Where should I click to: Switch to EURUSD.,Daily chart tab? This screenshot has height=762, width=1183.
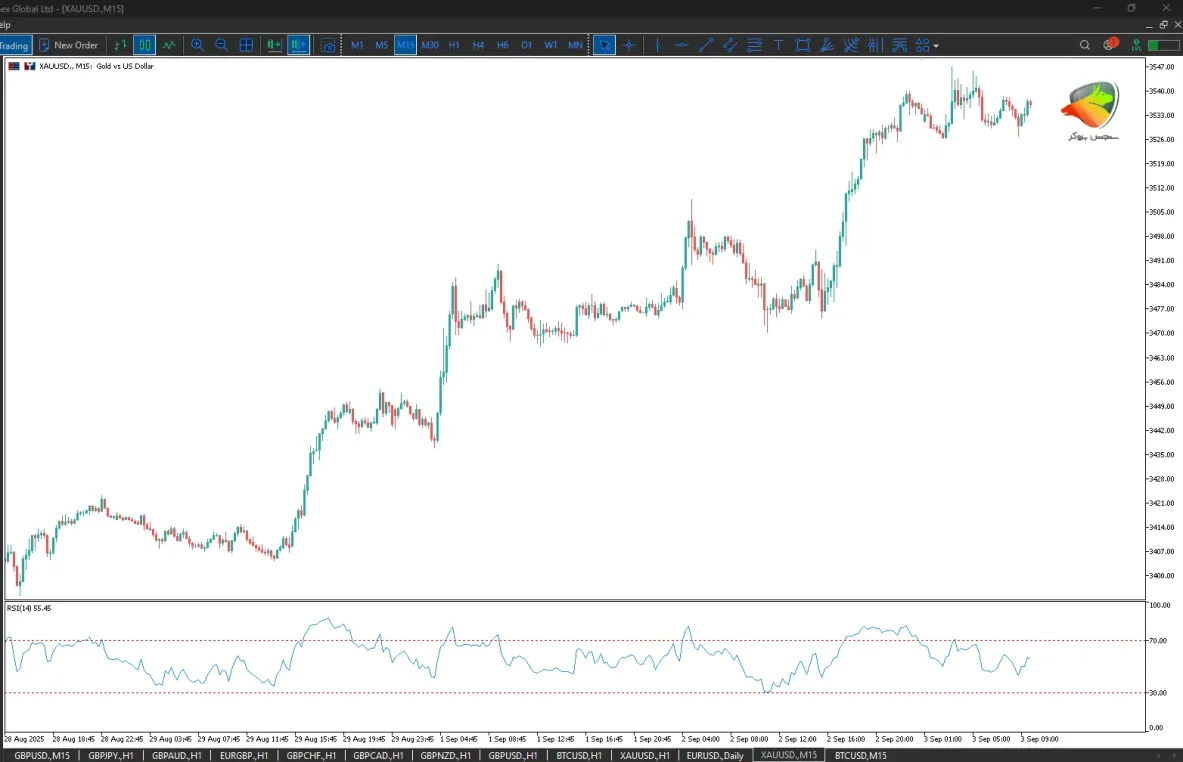[714, 755]
